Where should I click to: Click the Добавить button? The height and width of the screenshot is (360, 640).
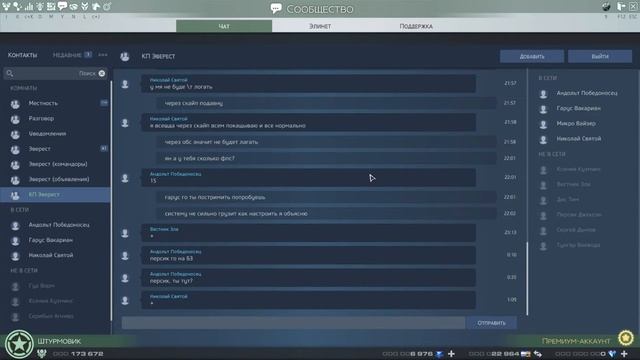coord(532,56)
